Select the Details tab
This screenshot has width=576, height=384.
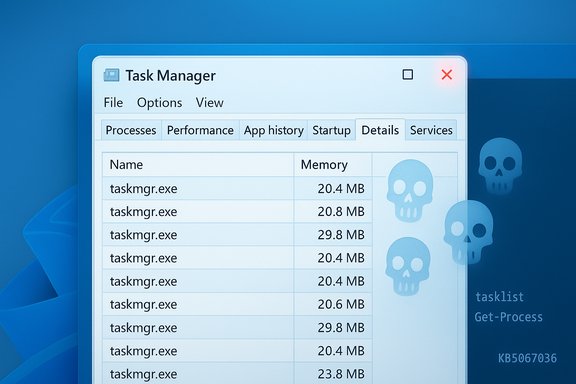click(x=380, y=130)
